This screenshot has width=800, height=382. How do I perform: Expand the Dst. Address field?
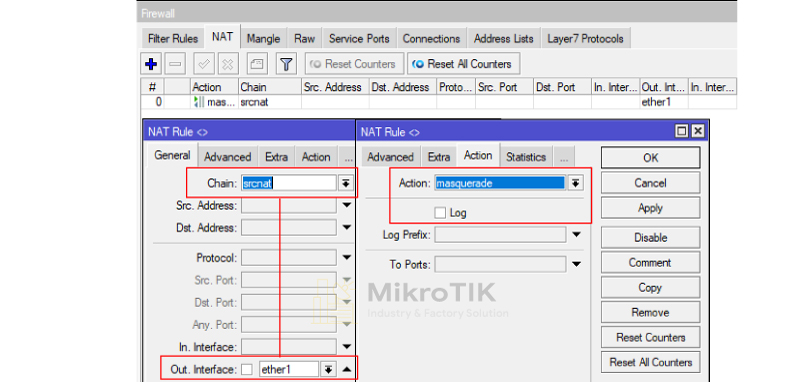pos(347,227)
